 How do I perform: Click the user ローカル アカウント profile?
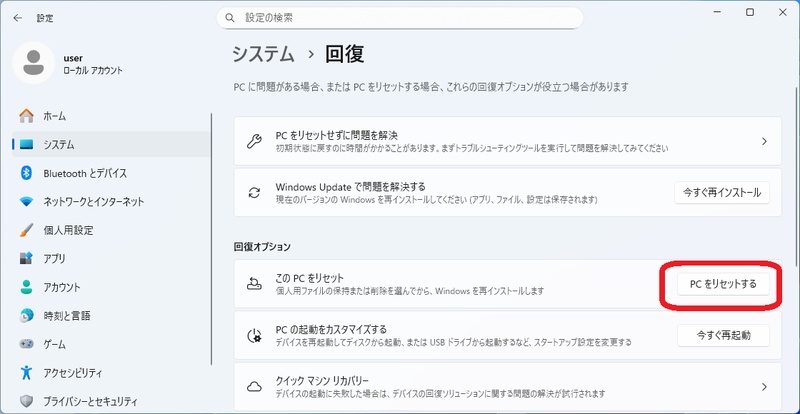[x=67, y=64]
